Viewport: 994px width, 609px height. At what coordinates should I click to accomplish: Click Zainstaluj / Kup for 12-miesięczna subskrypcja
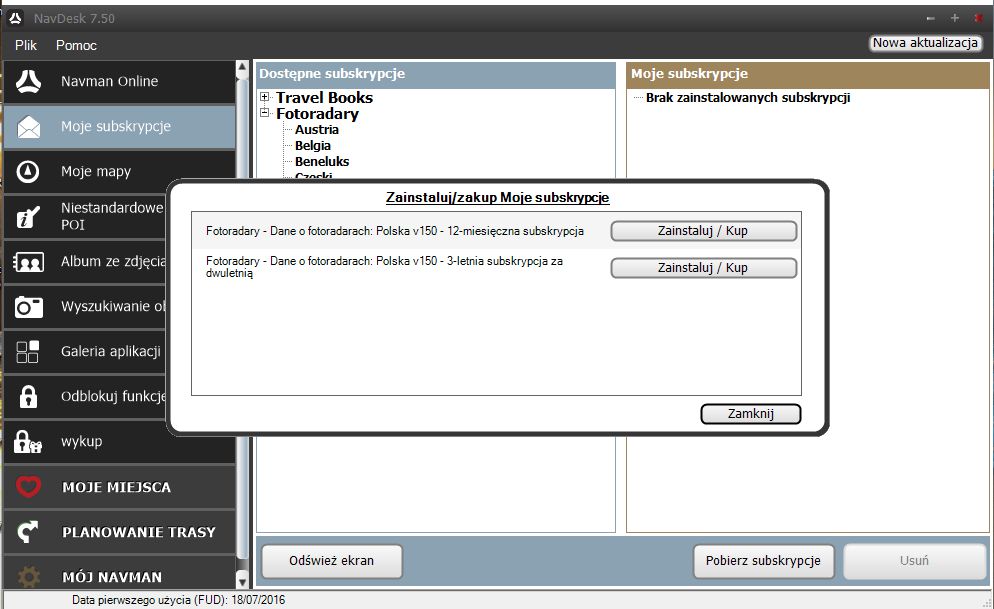pyautogui.click(x=703, y=231)
